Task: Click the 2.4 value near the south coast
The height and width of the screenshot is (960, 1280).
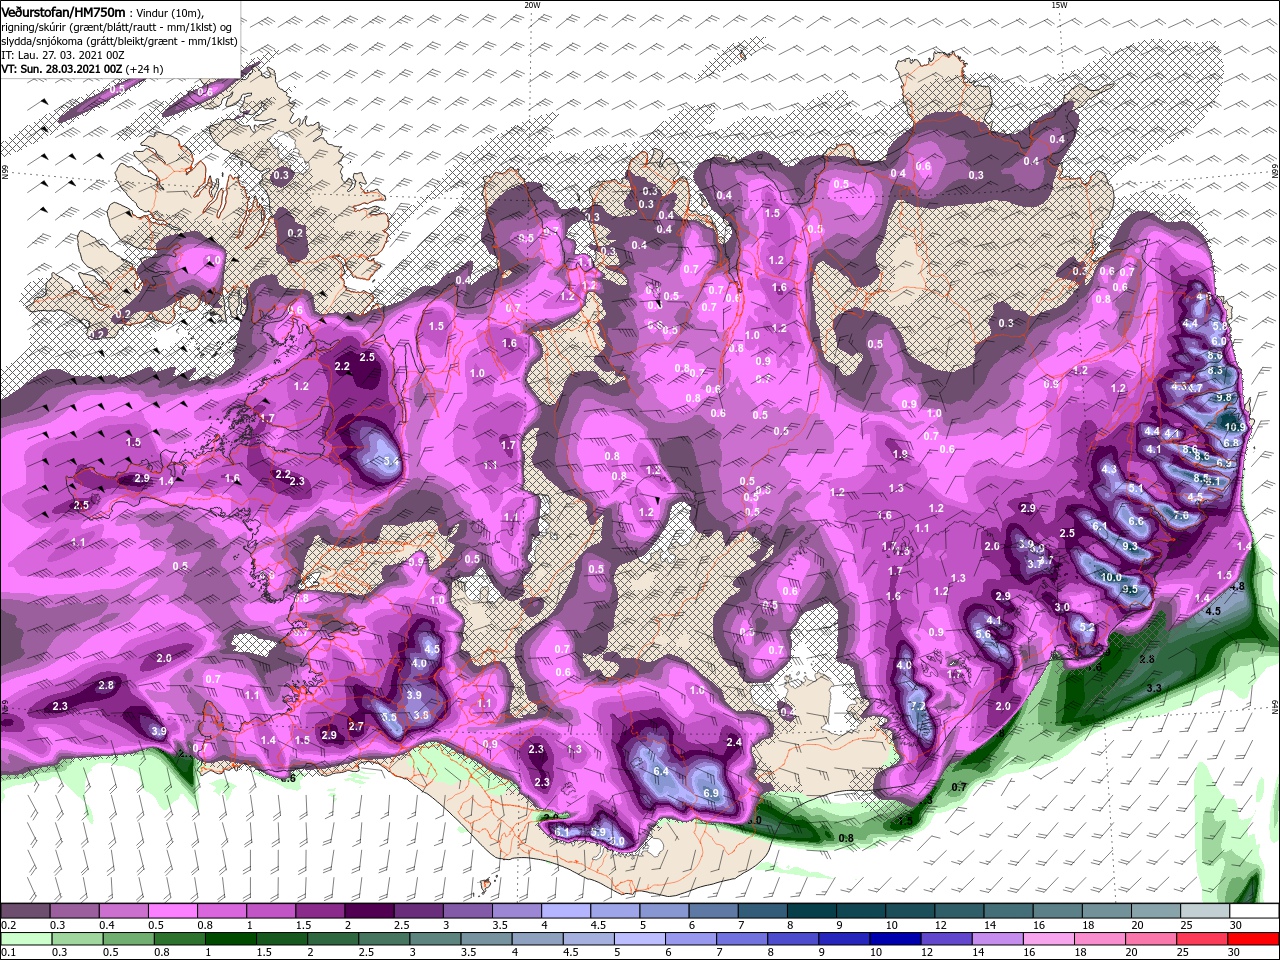Action: [x=734, y=742]
